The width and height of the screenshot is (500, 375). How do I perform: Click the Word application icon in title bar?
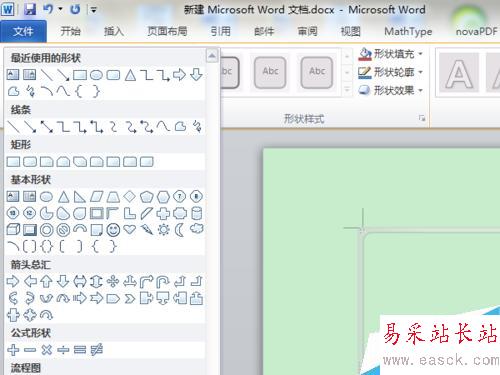click(x=8, y=9)
